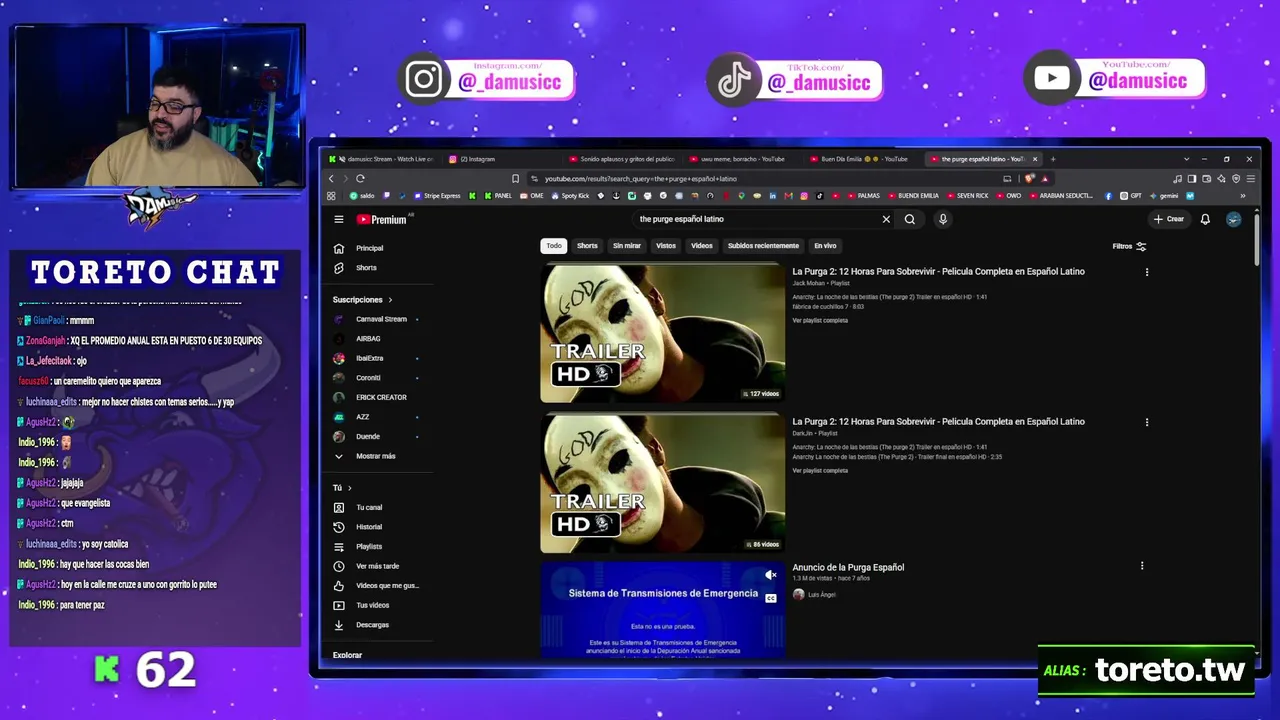This screenshot has height=720, width=1280.
Task: Click the magnifying glass search button
Action: click(x=910, y=219)
